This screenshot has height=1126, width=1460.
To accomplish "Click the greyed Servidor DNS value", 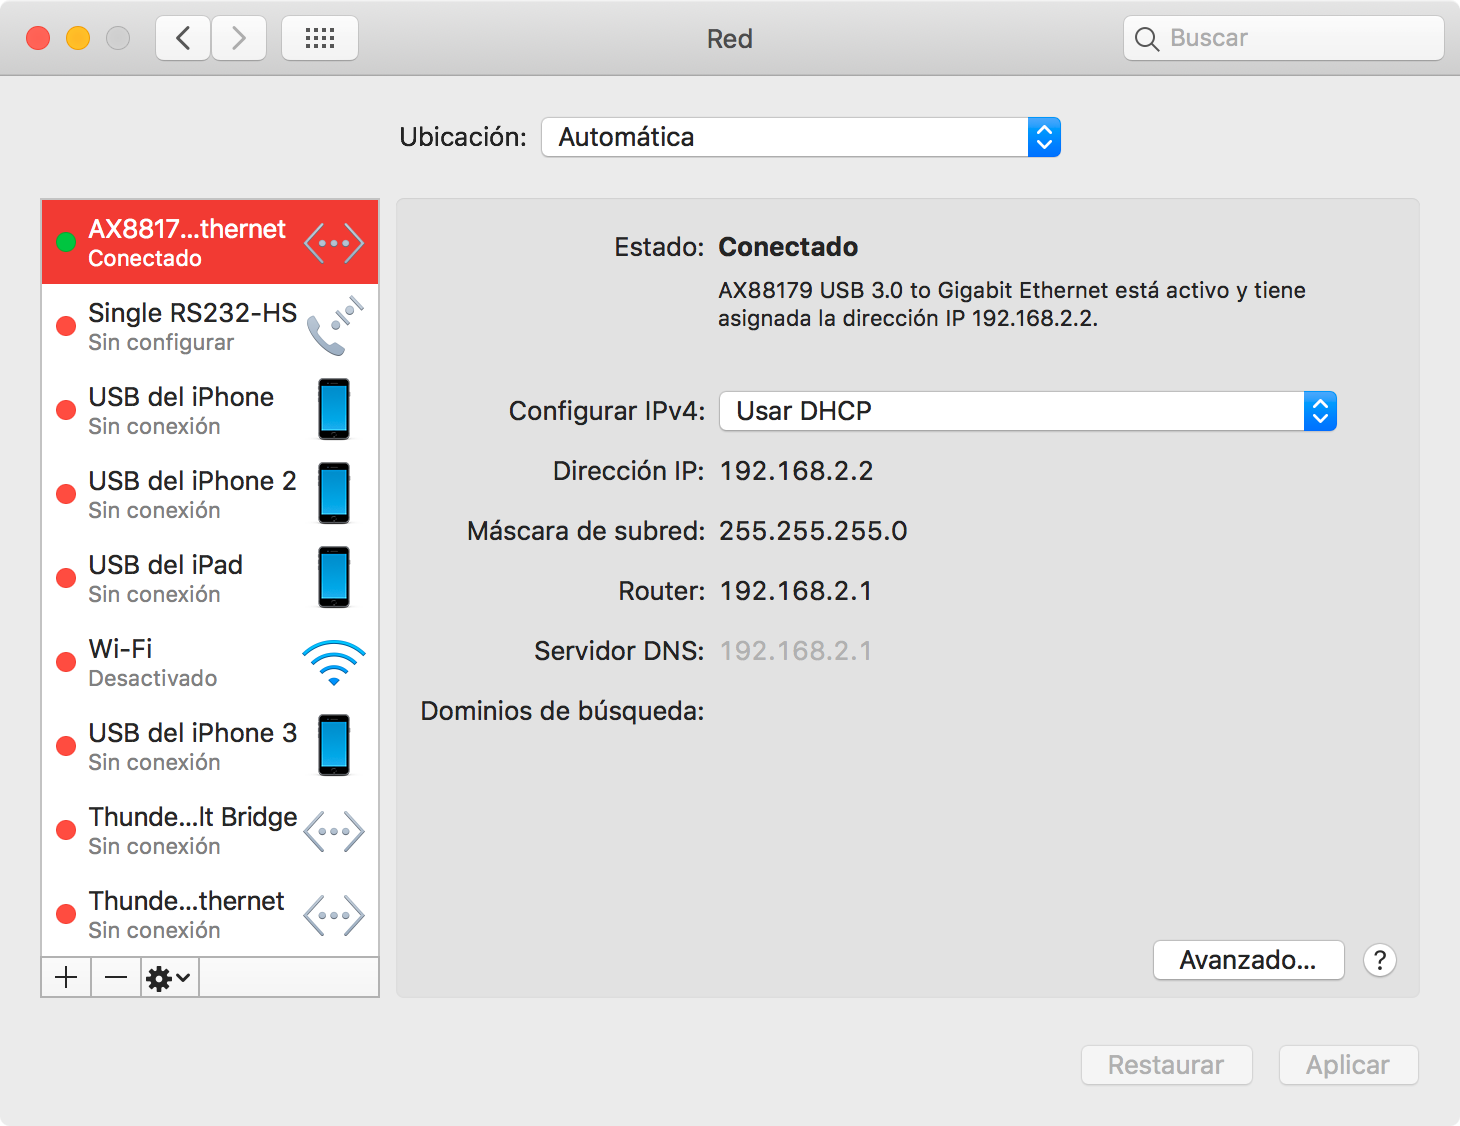I will [x=796, y=651].
